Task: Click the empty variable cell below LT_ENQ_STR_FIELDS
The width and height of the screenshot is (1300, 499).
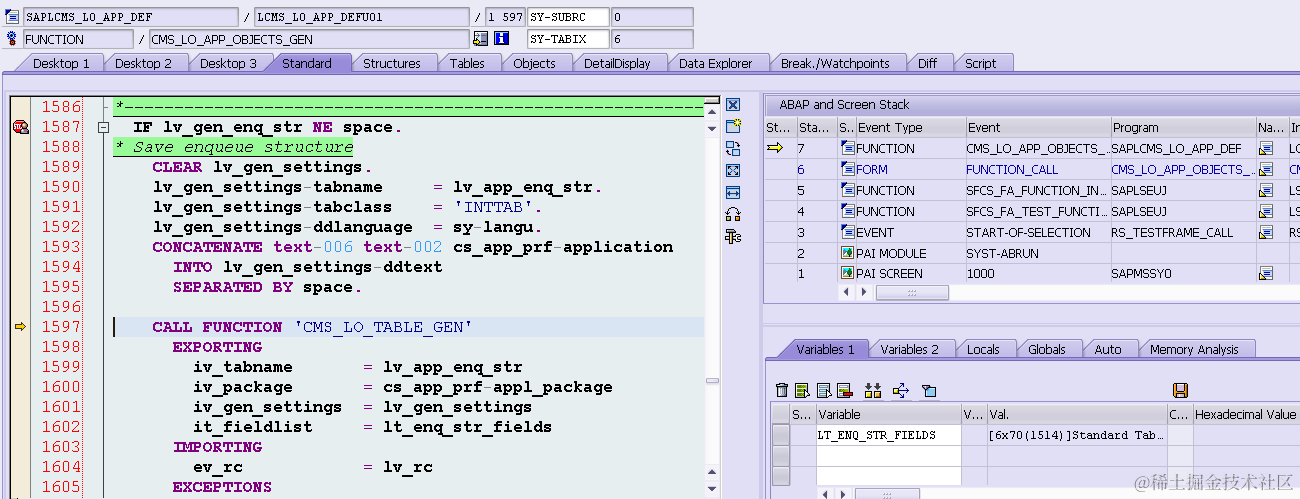Action: click(x=889, y=455)
